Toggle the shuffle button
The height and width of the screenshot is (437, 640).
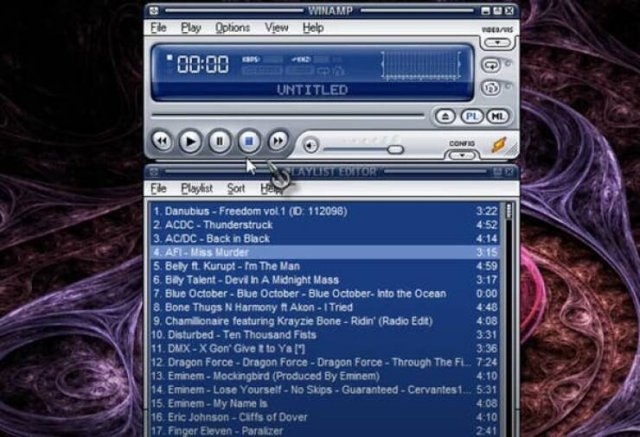pos(491,88)
